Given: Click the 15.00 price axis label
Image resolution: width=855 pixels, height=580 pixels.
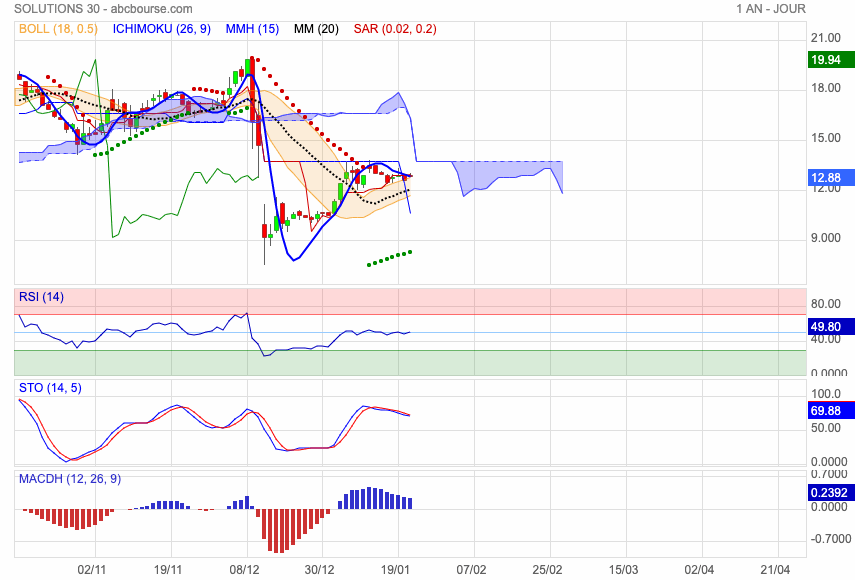Looking at the screenshot, I should (826, 138).
